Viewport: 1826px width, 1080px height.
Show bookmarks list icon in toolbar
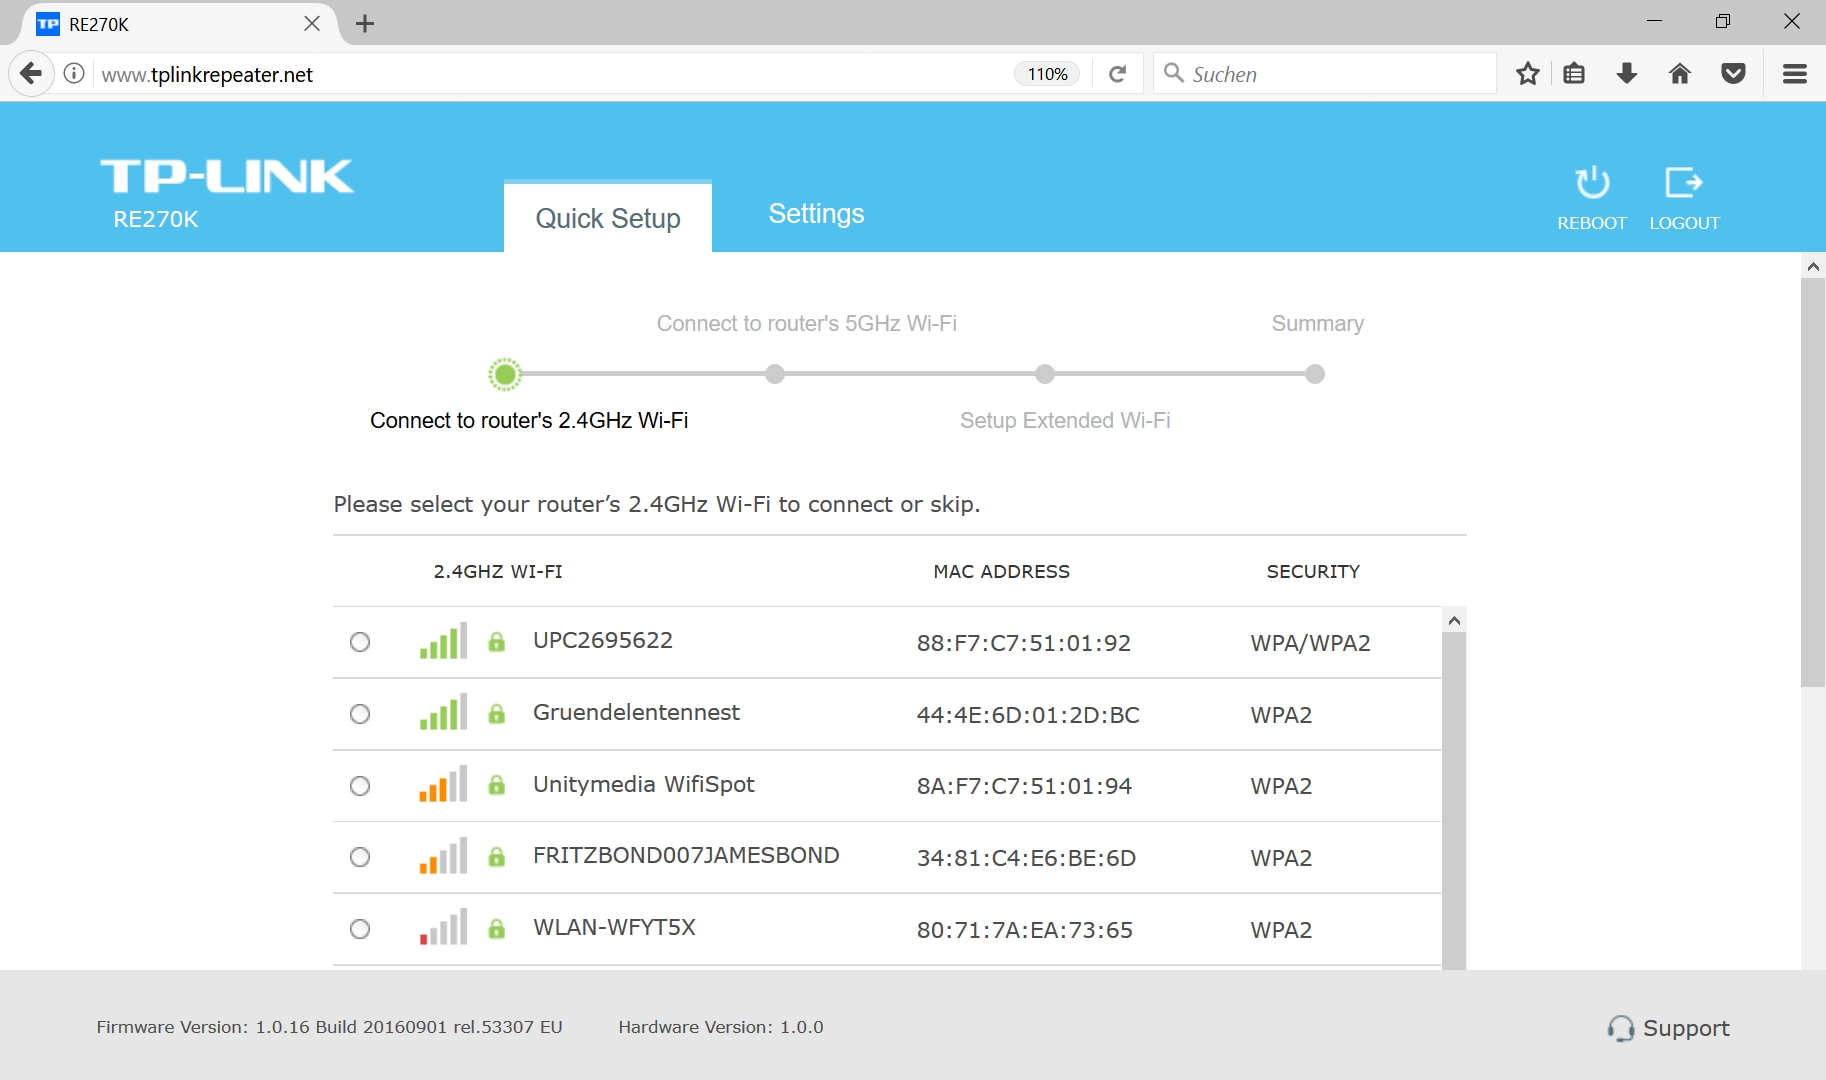pyautogui.click(x=1574, y=74)
